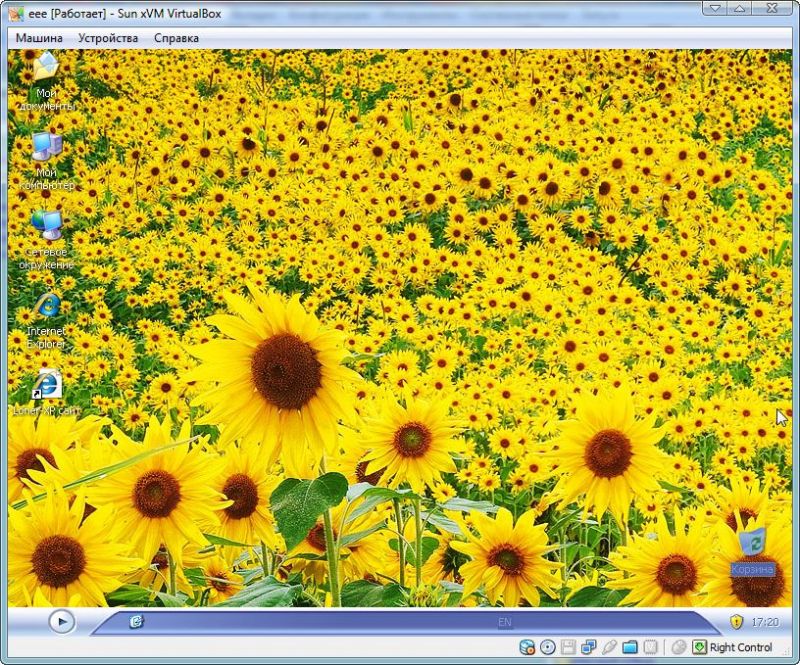Open the Справка menu
This screenshot has height=665, width=800.
click(176, 38)
